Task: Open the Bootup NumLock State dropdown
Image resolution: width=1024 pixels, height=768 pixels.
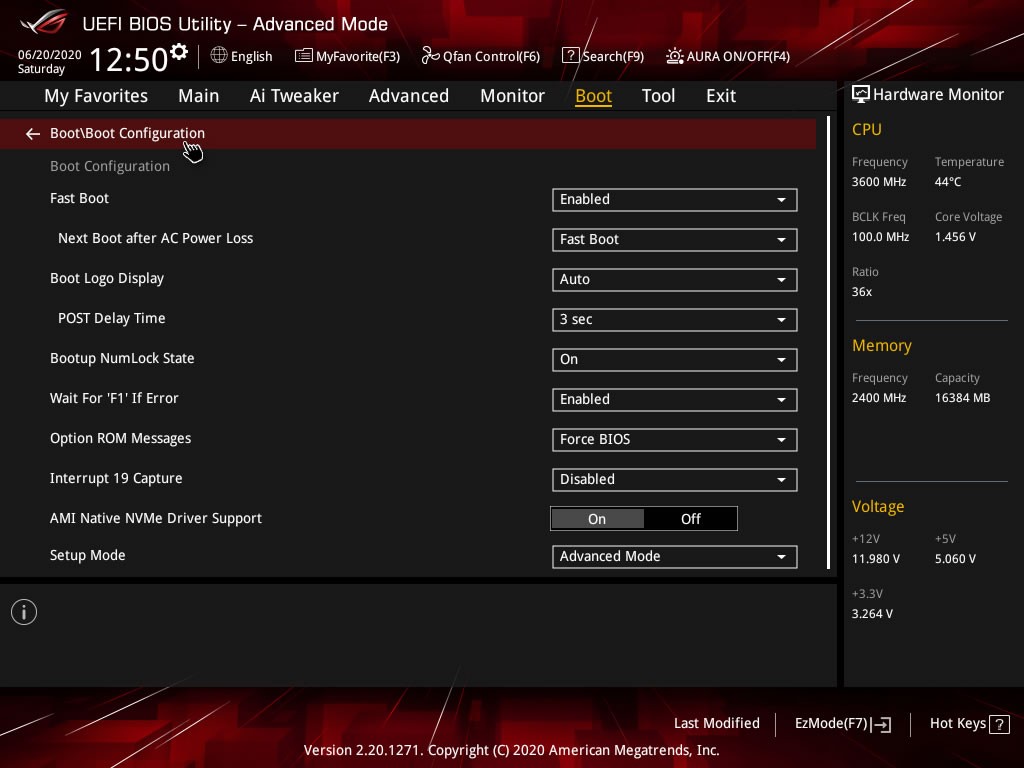Action: (x=674, y=360)
